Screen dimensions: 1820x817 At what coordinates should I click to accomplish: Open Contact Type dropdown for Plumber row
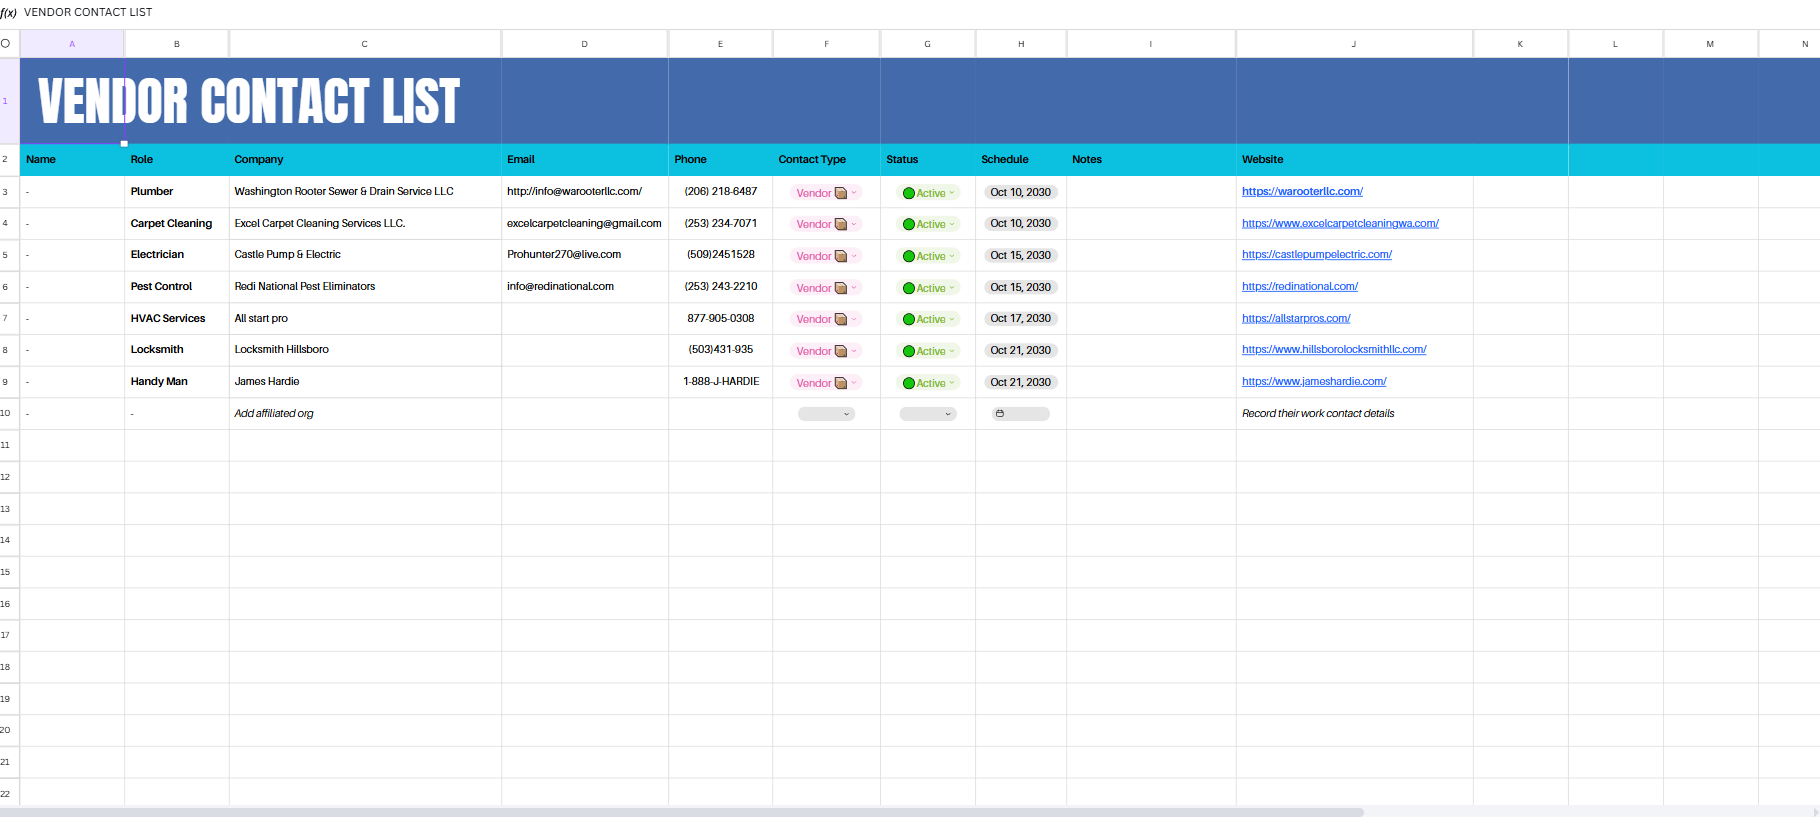826,193
